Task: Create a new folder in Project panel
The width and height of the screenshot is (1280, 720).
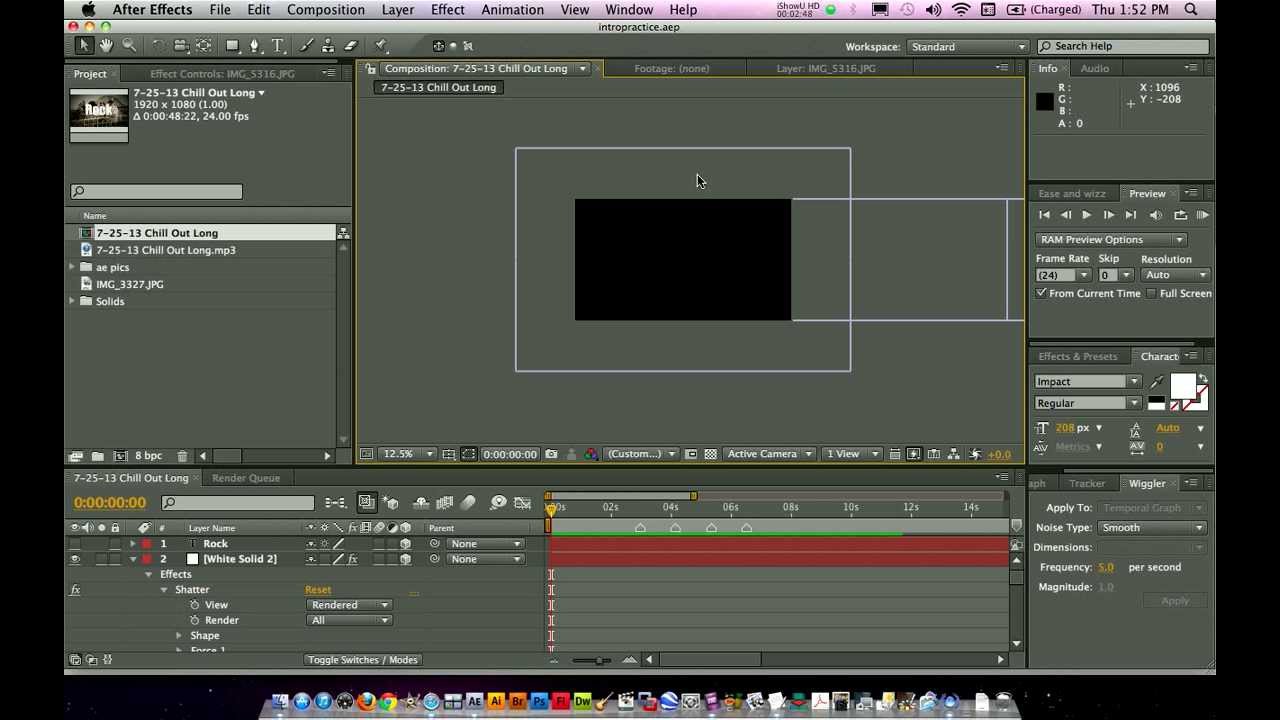Action: (x=98, y=456)
